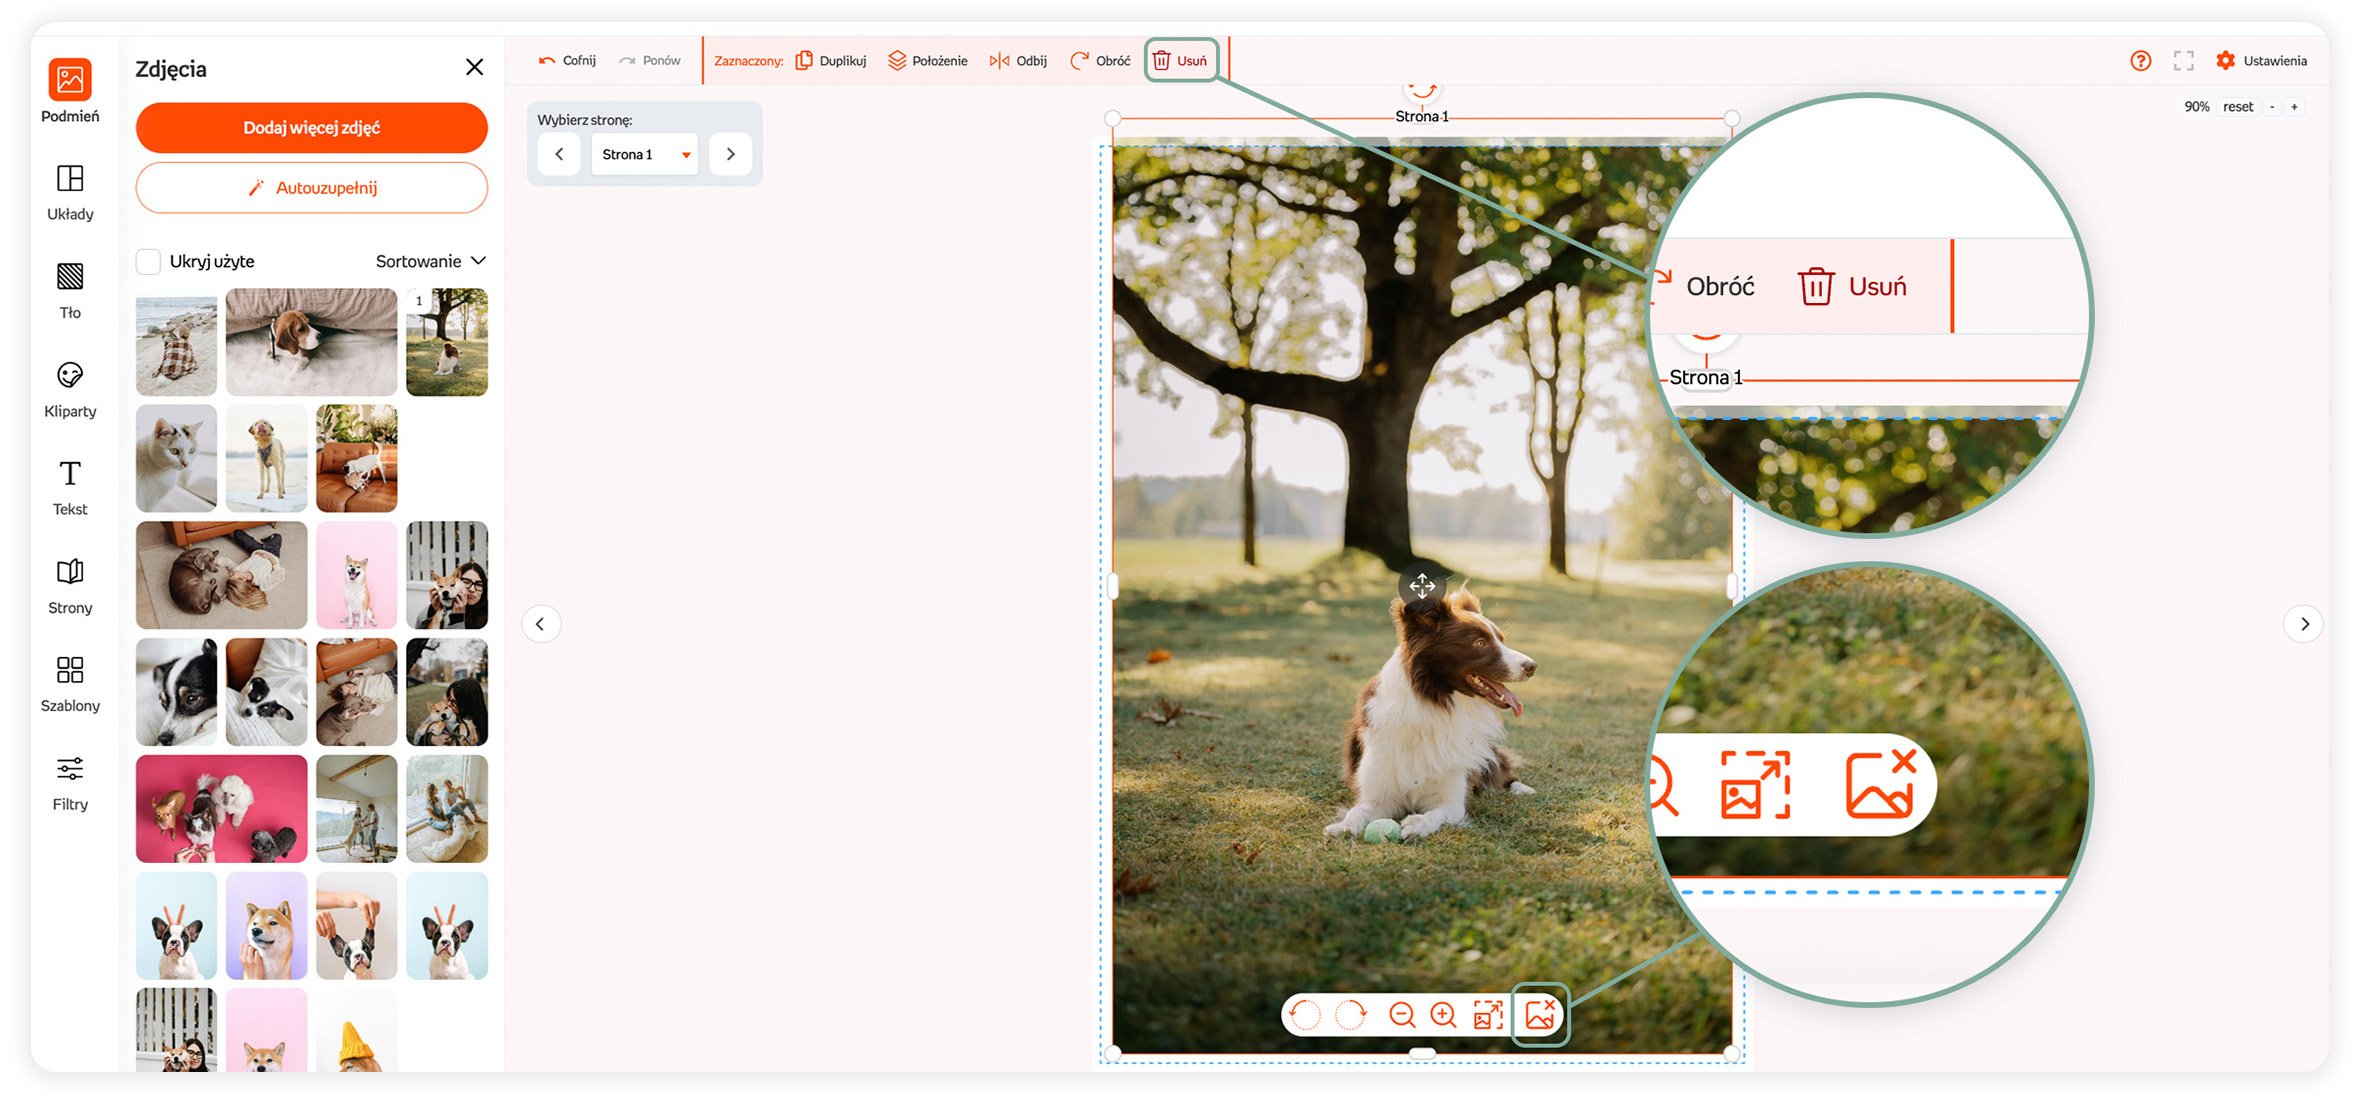Click Dodaj więcej zdjęć button
This screenshot has height=1093, width=2360.
(x=311, y=128)
